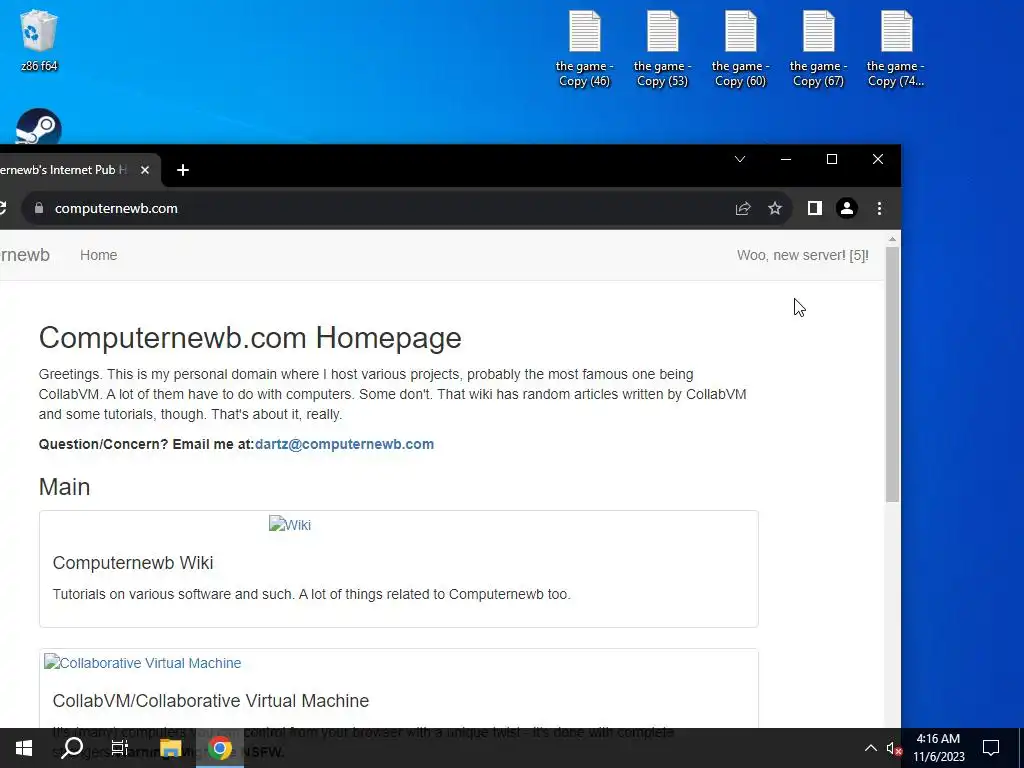This screenshot has width=1024, height=768.
Task: Click Computernewb Wiki card heading
Action: pyautogui.click(x=133, y=563)
